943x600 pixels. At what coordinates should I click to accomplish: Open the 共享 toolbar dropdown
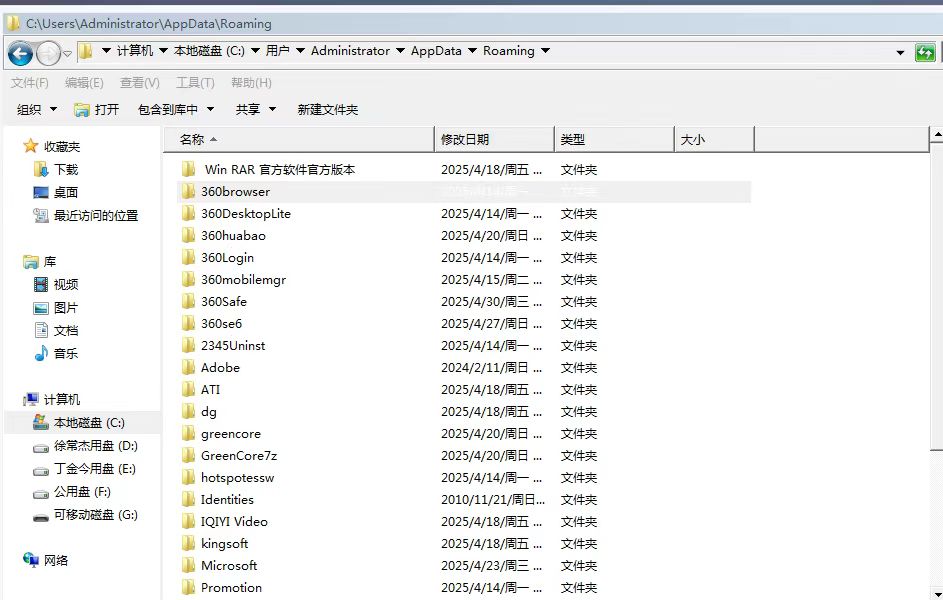[256, 109]
